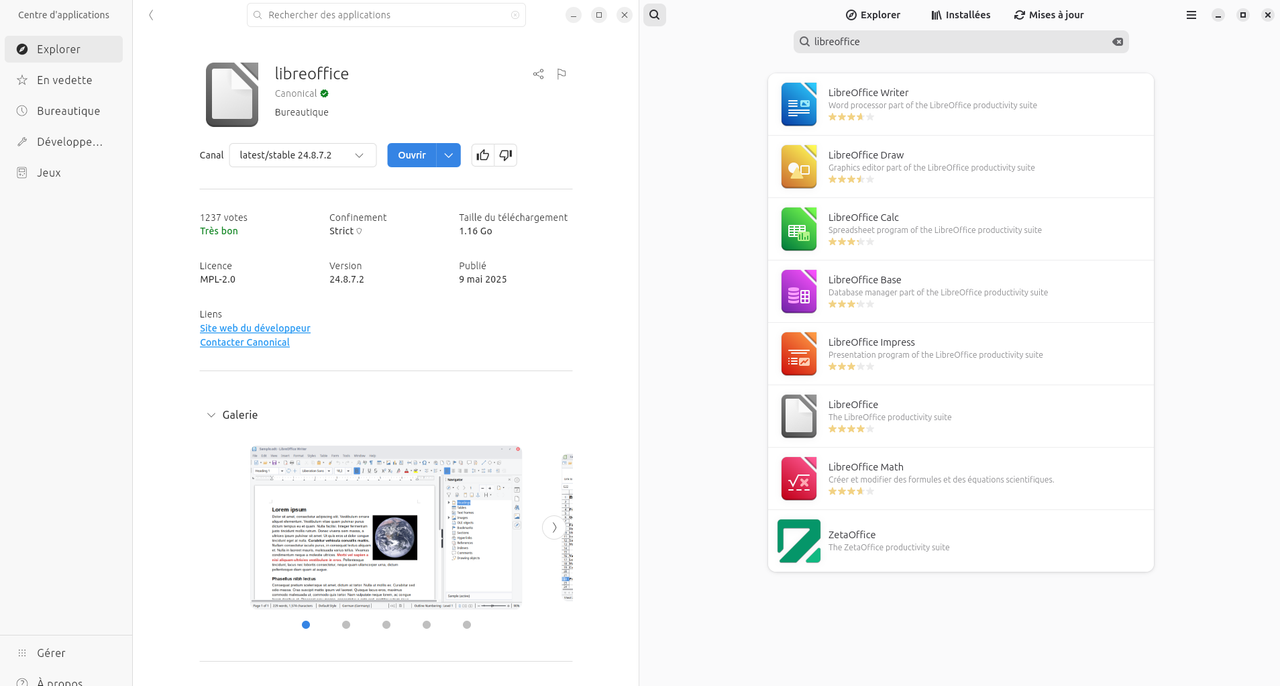Viewport: 1280px width, 686px height.
Task: Click the 9 mai 2025 publish date
Action: 483,279
